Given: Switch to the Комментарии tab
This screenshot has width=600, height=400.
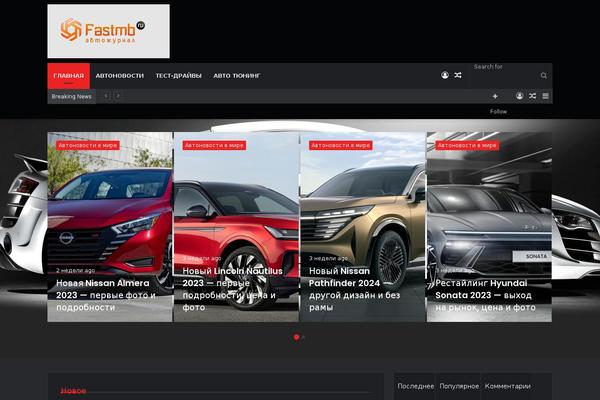Looking at the screenshot, I should tap(507, 386).
